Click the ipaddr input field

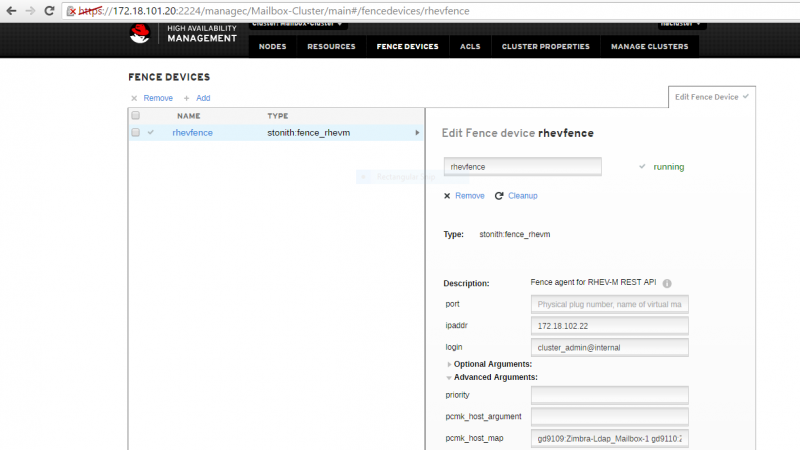609,326
